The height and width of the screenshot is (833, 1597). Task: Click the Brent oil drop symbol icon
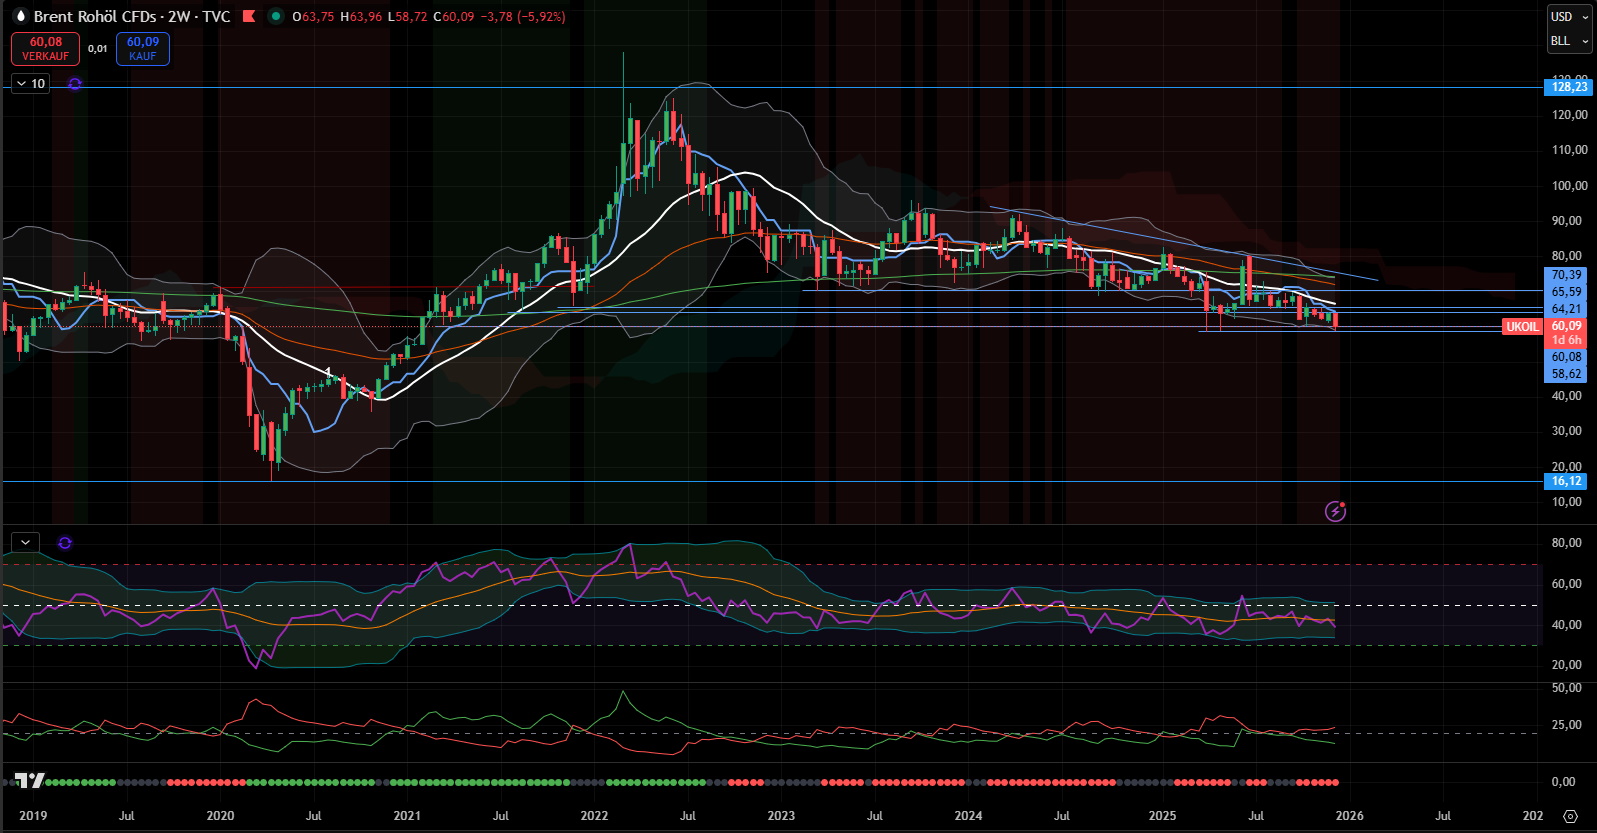19,16
